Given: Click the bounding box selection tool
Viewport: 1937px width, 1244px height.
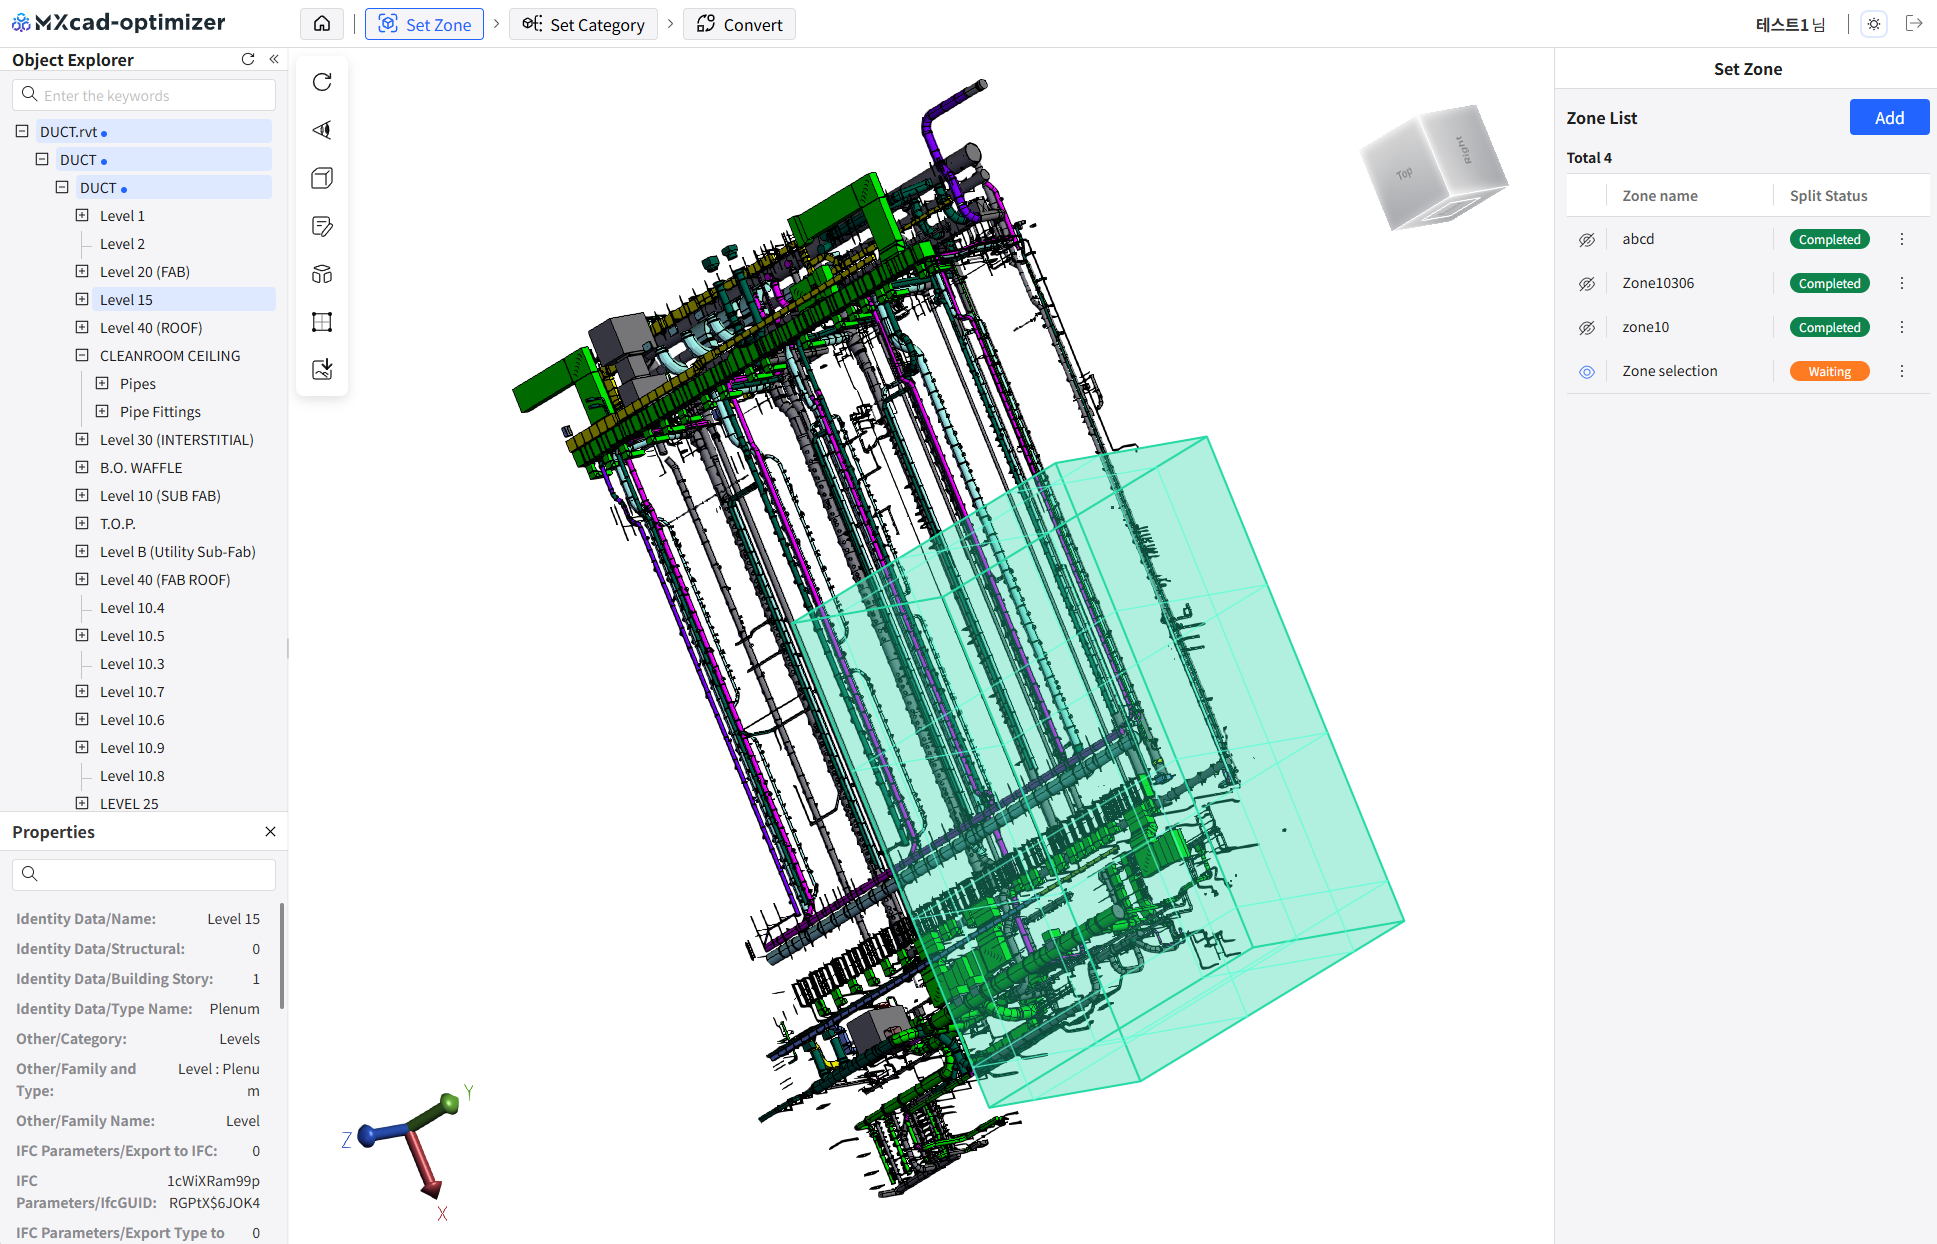Looking at the screenshot, I should (322, 322).
